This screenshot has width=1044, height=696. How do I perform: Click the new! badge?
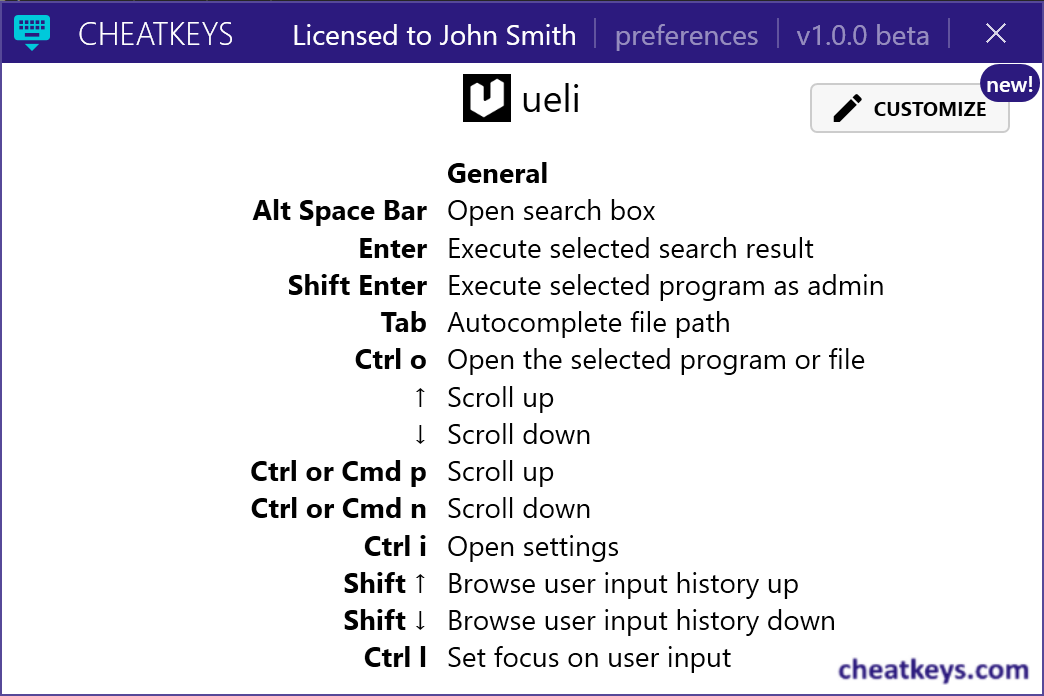point(1009,86)
